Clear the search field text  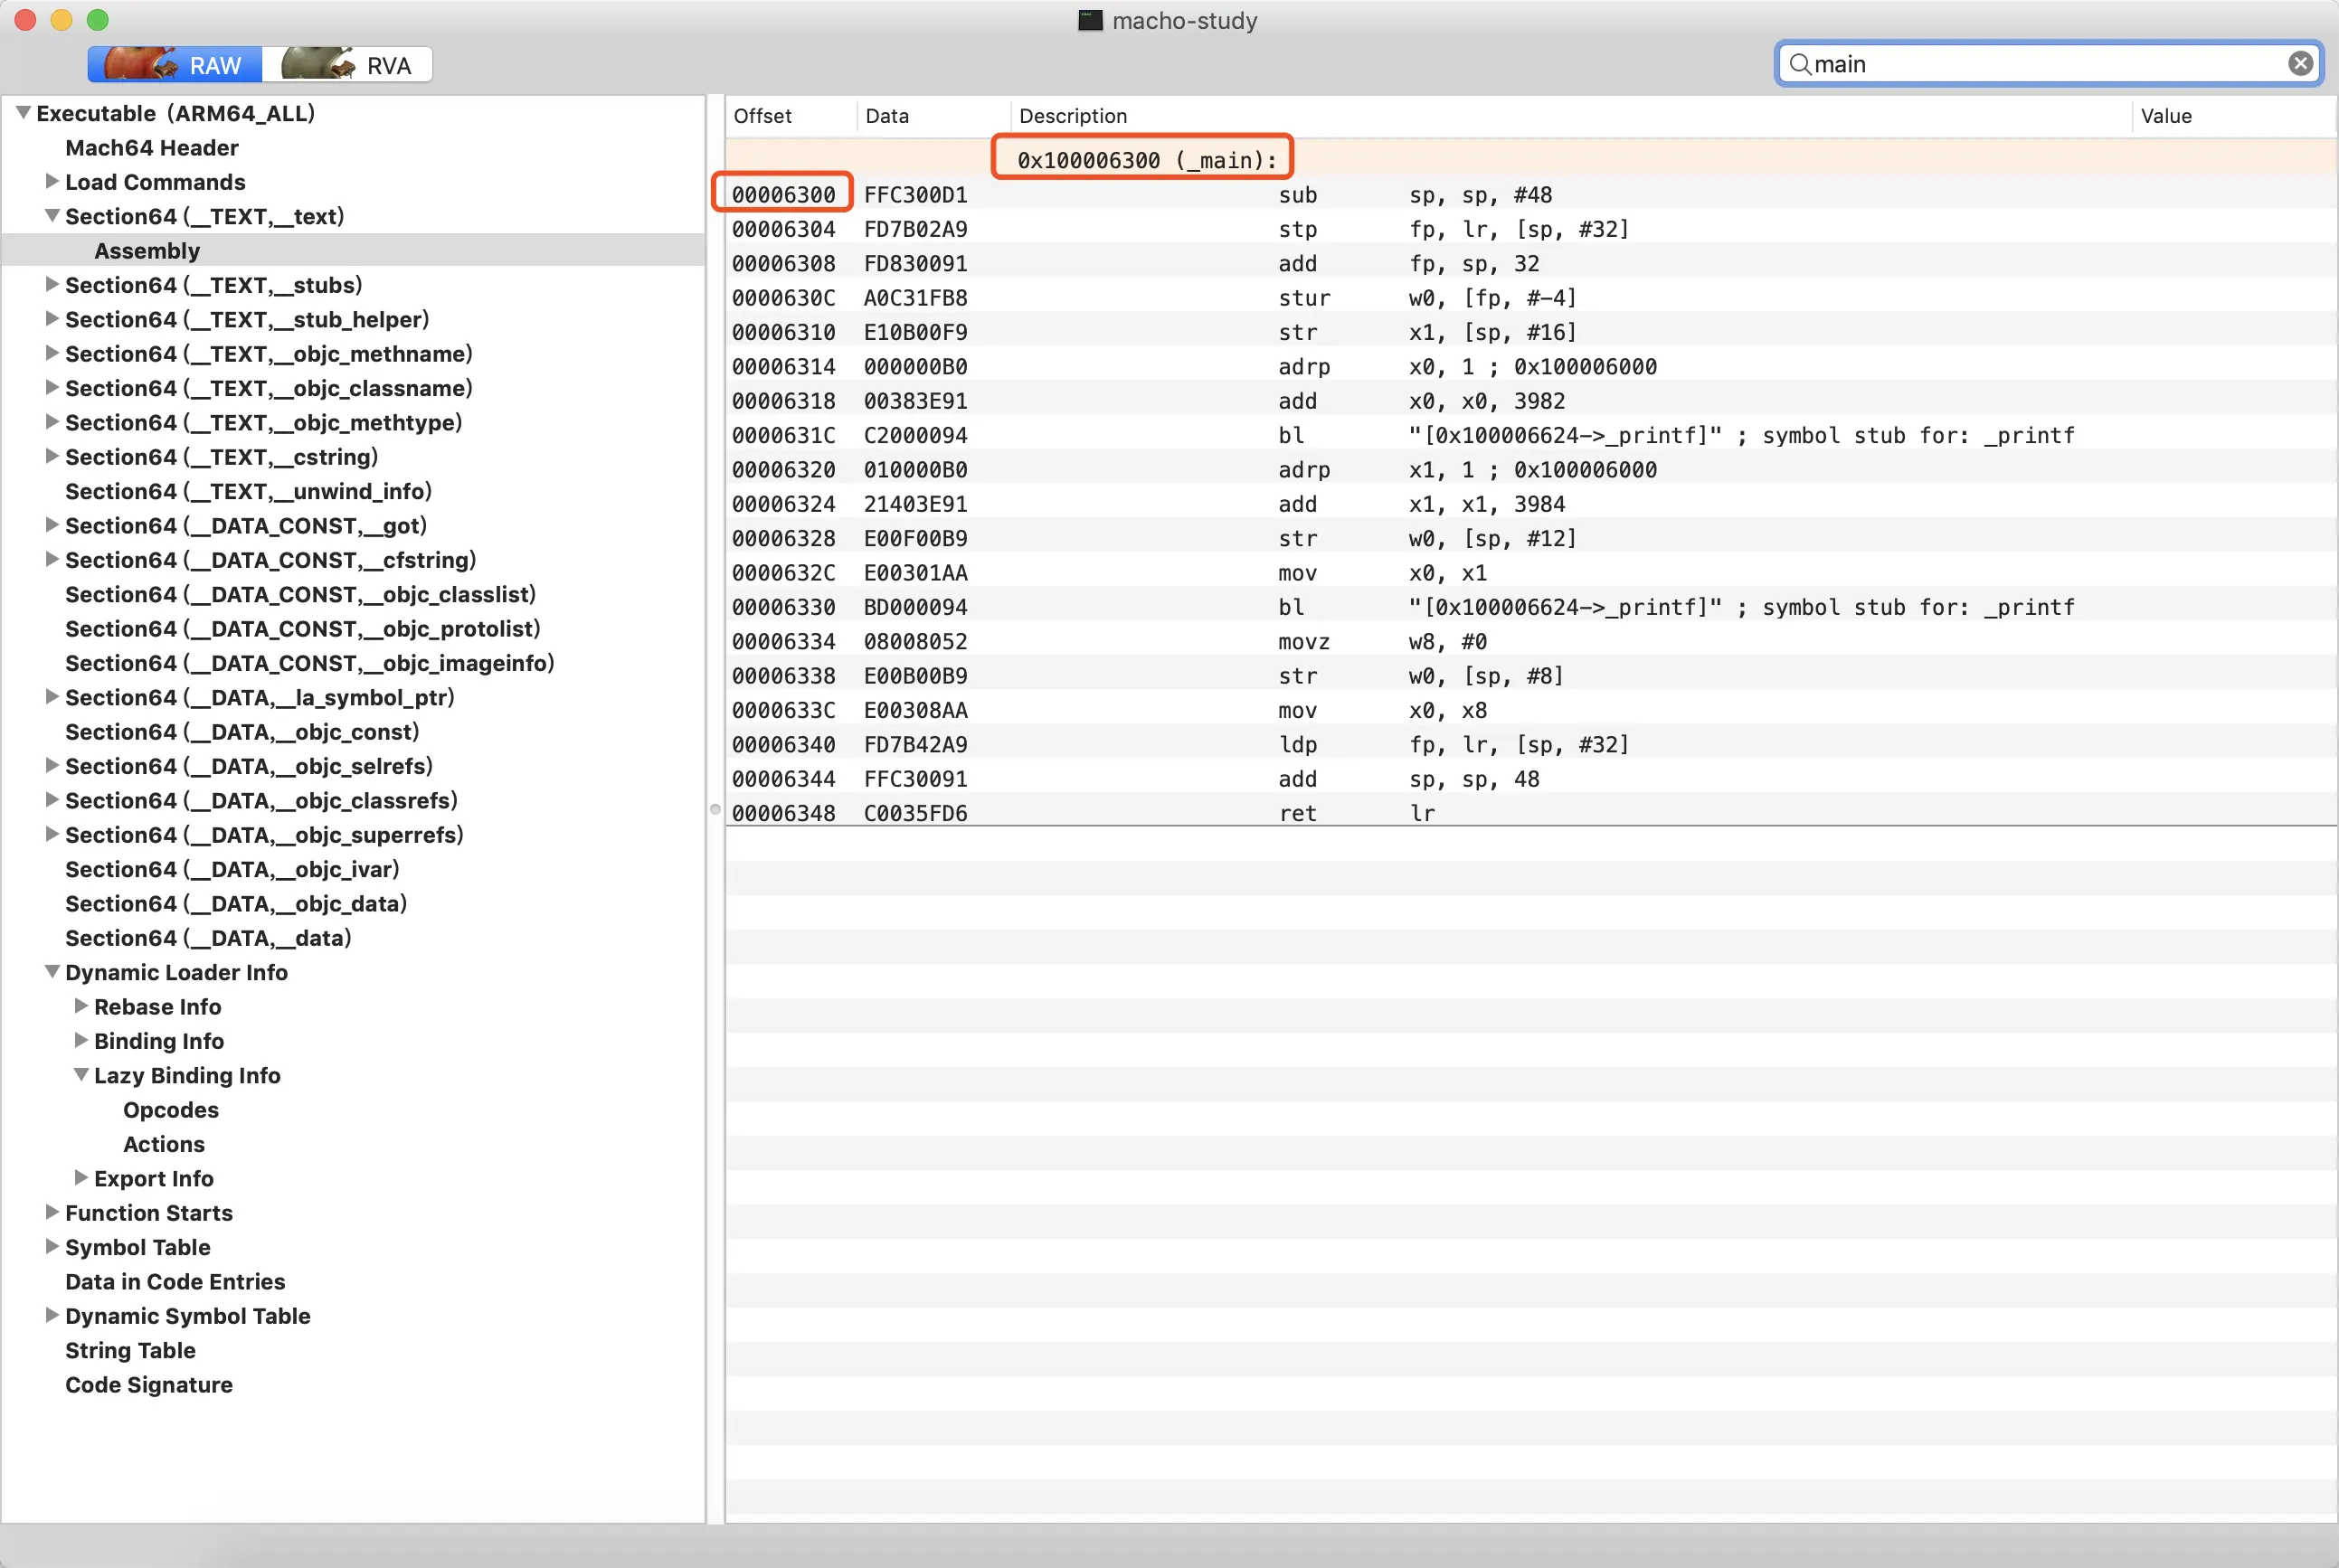[2299, 64]
